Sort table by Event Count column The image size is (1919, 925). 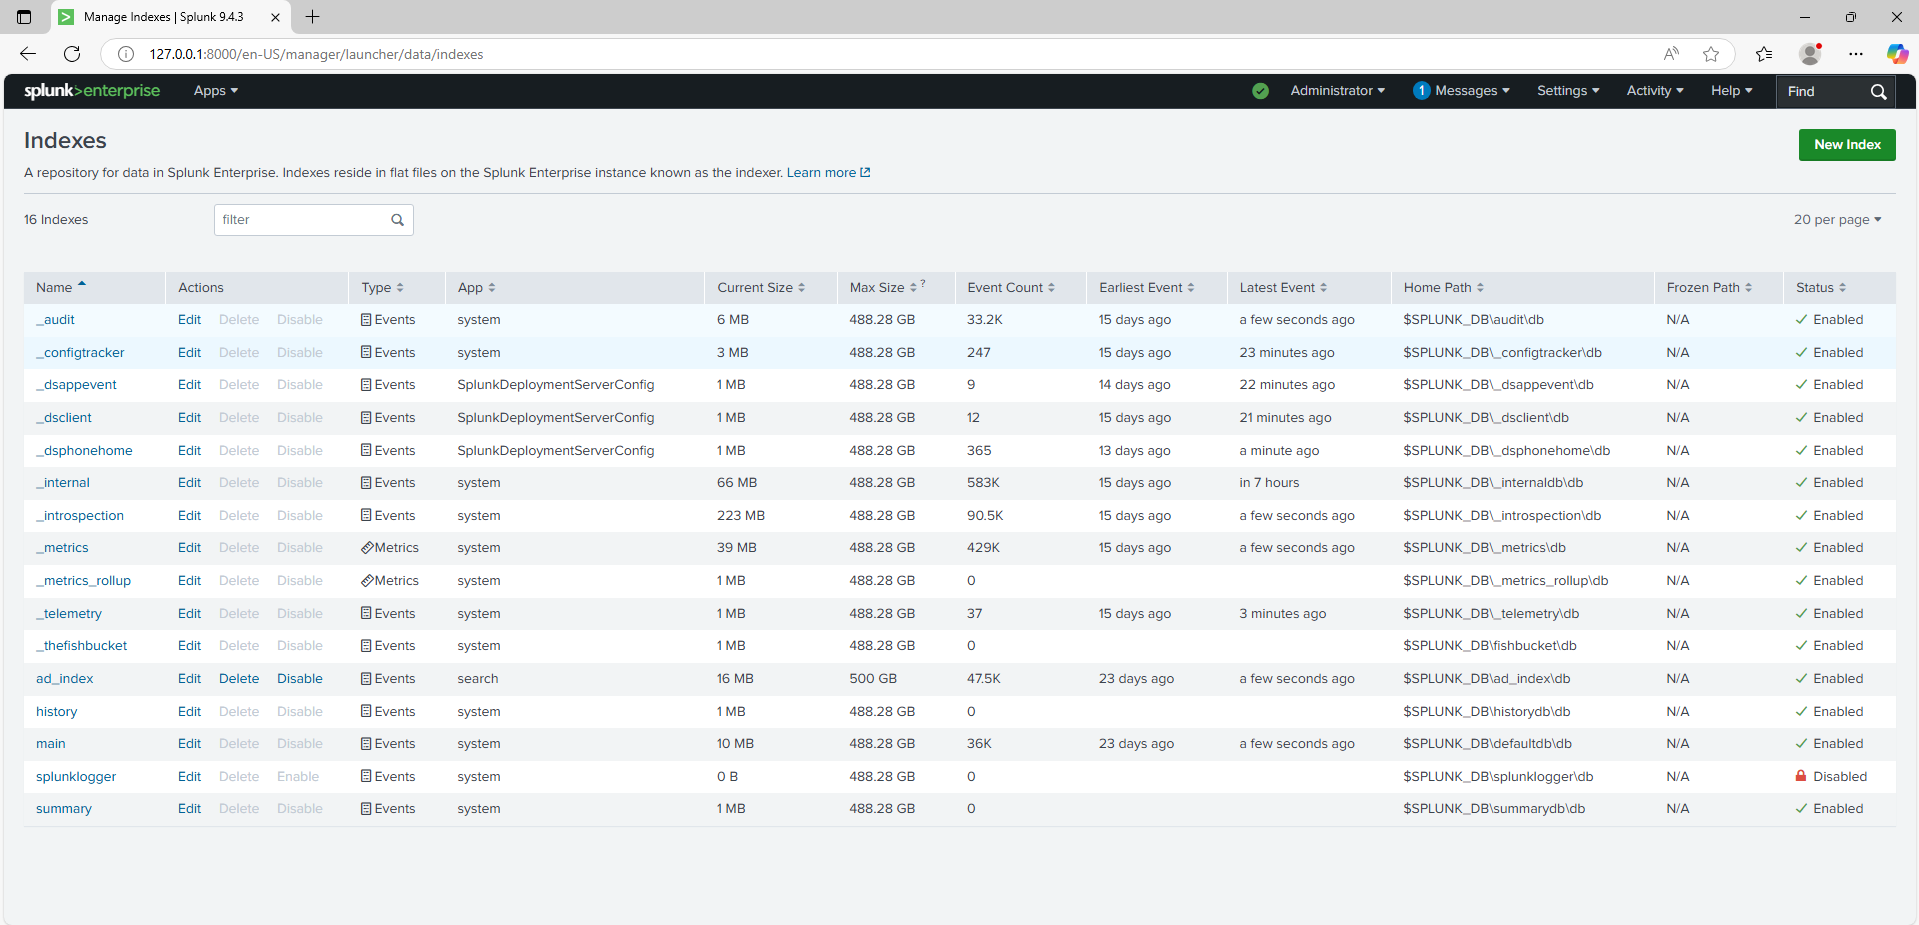point(1011,288)
